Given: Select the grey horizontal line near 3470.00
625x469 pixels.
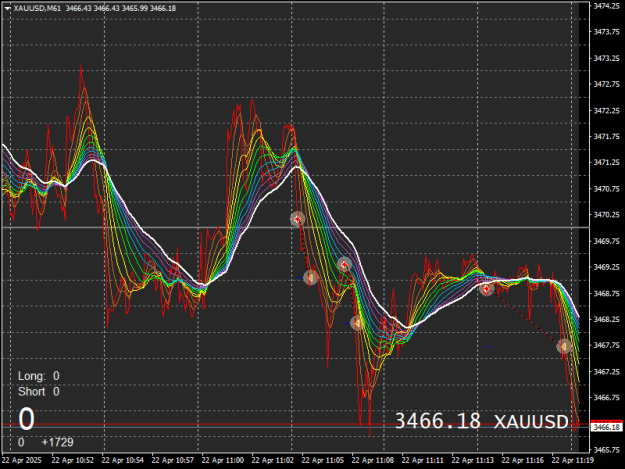Looking at the screenshot, I should (x=295, y=228).
